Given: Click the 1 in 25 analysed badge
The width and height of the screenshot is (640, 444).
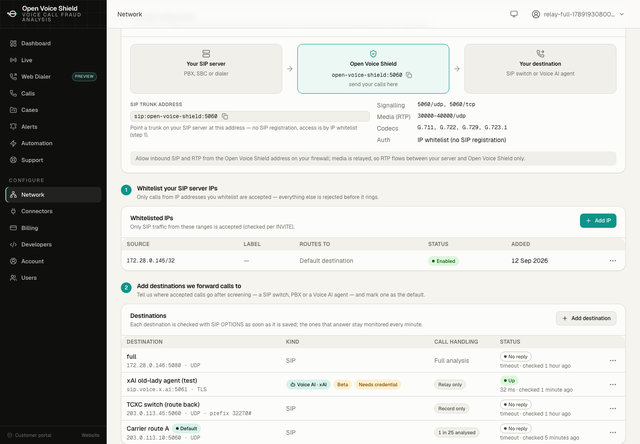Looking at the screenshot, I should 456,433.
